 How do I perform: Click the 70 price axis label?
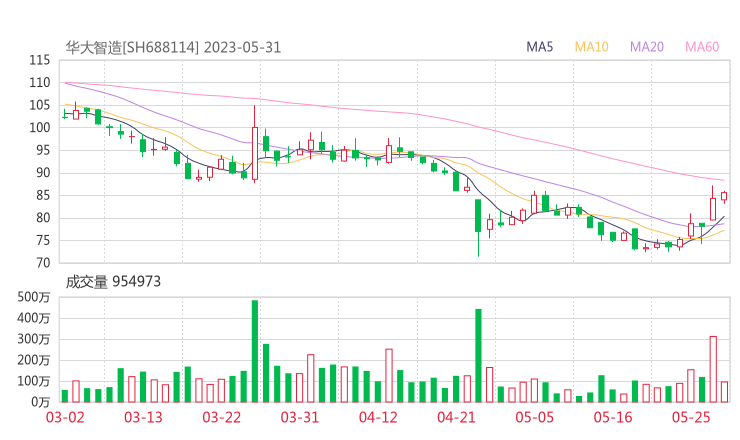click(x=43, y=262)
